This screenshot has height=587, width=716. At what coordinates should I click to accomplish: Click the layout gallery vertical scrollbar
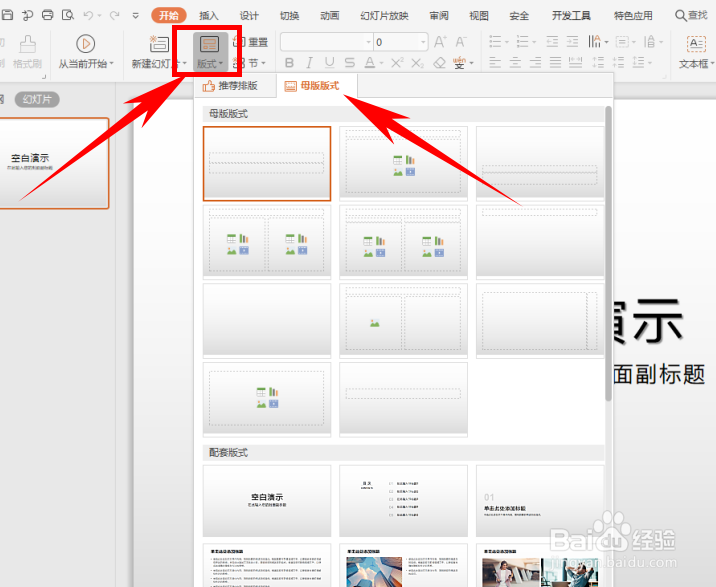(x=608, y=254)
